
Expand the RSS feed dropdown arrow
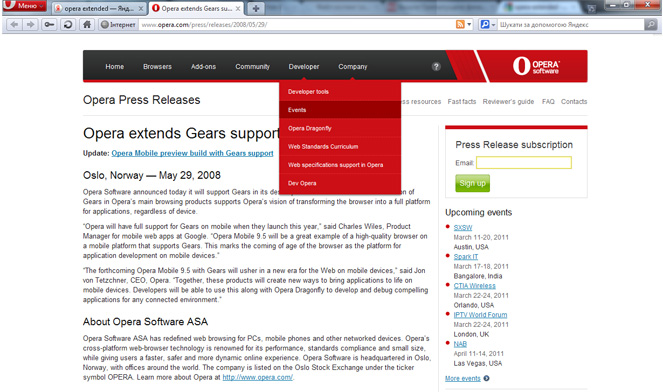click(x=469, y=25)
